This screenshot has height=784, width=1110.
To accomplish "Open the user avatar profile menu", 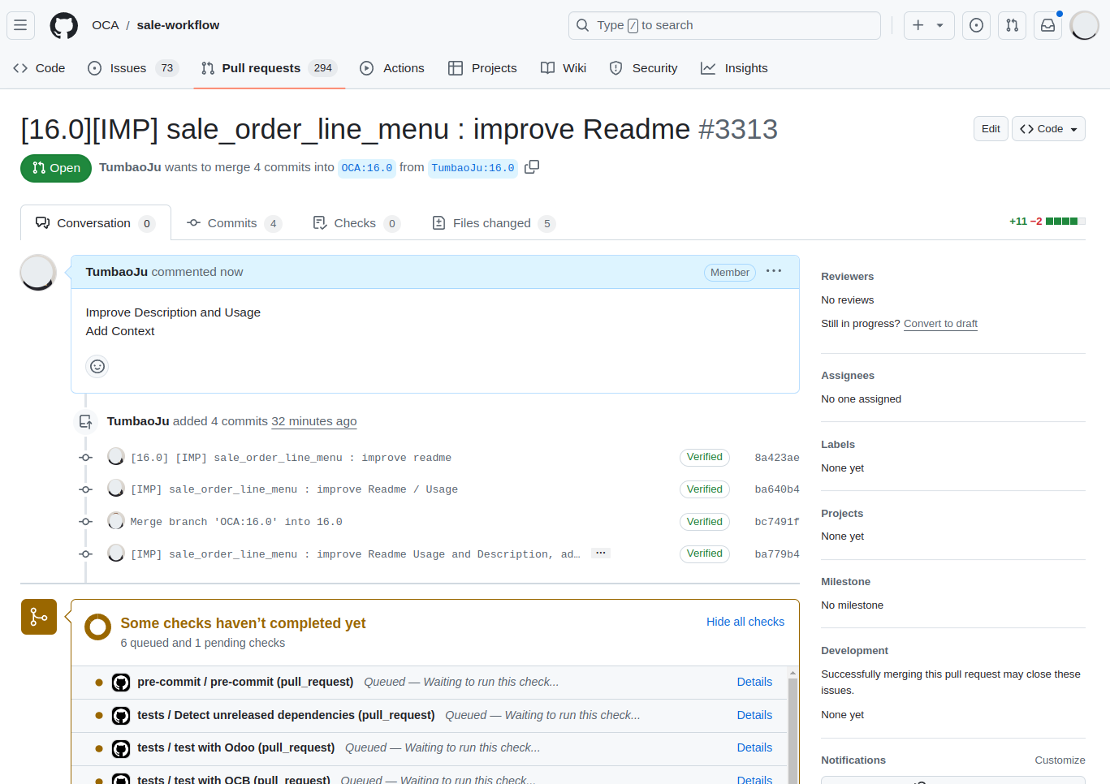I will [1084, 26].
